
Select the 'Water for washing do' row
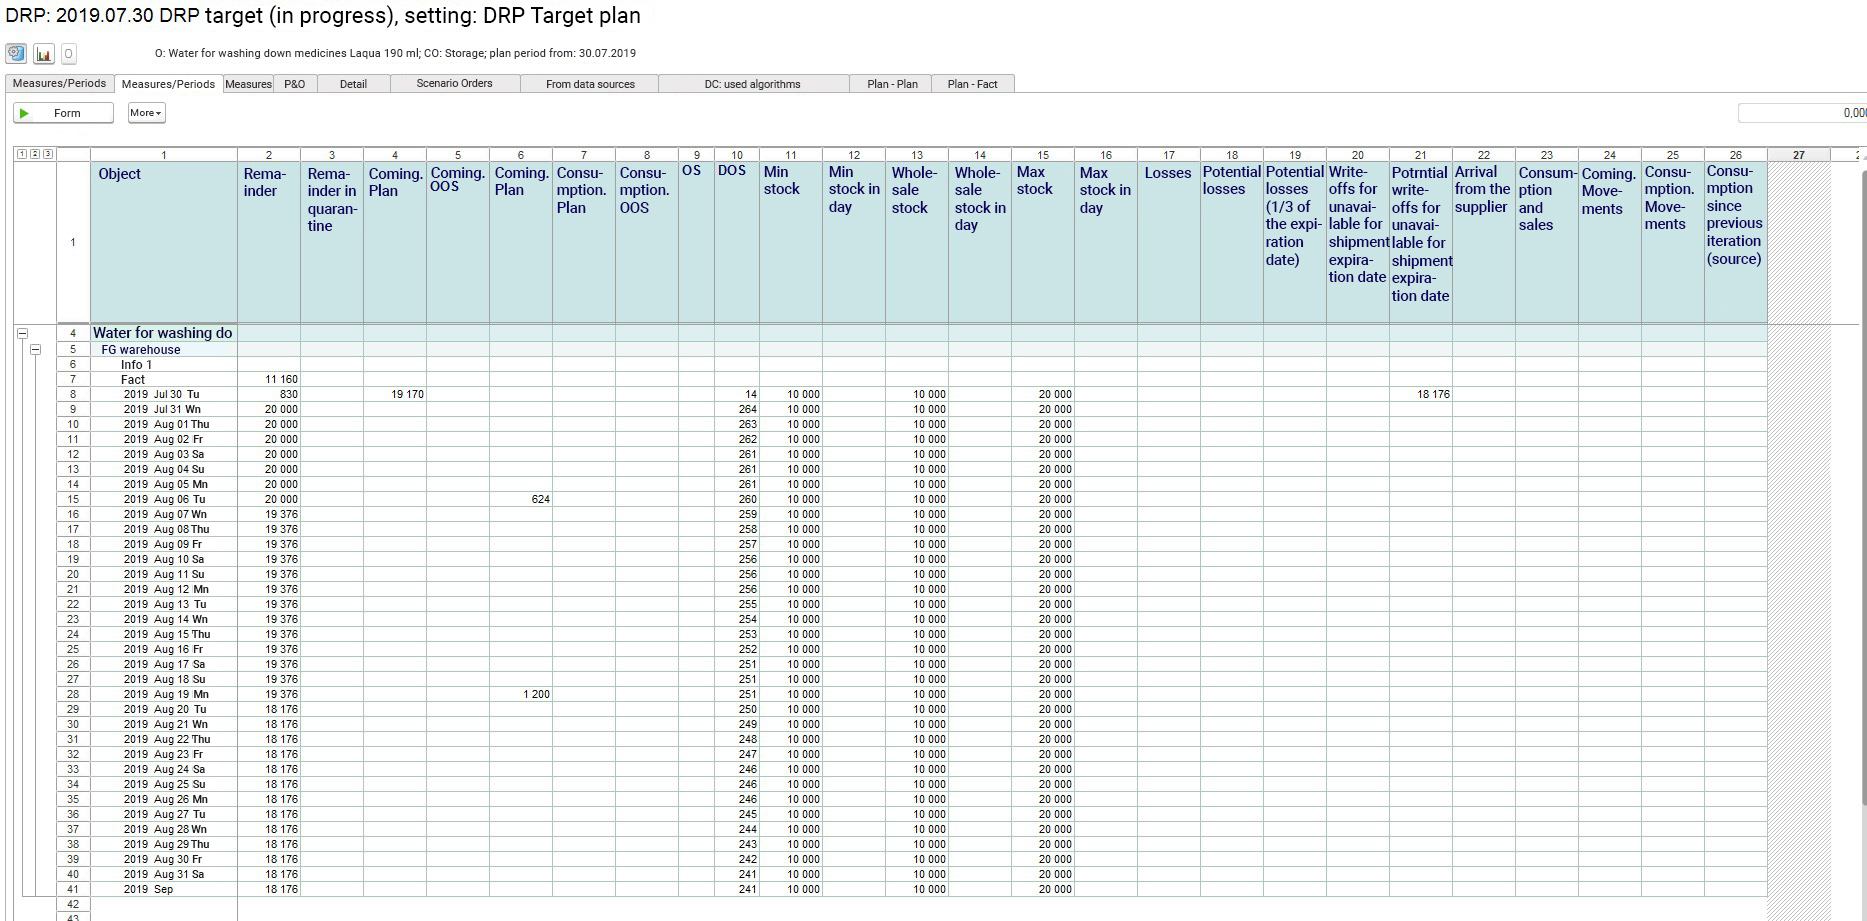tap(164, 333)
